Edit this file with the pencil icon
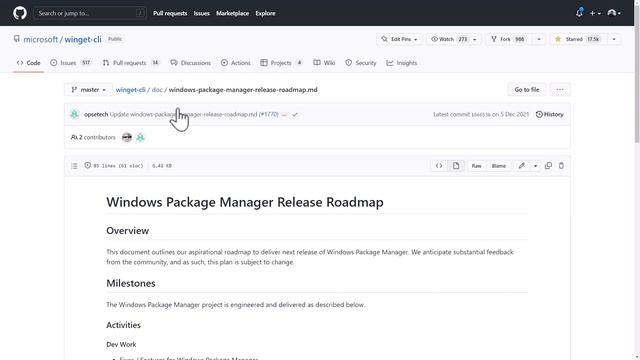The height and width of the screenshot is (360, 640). point(522,166)
